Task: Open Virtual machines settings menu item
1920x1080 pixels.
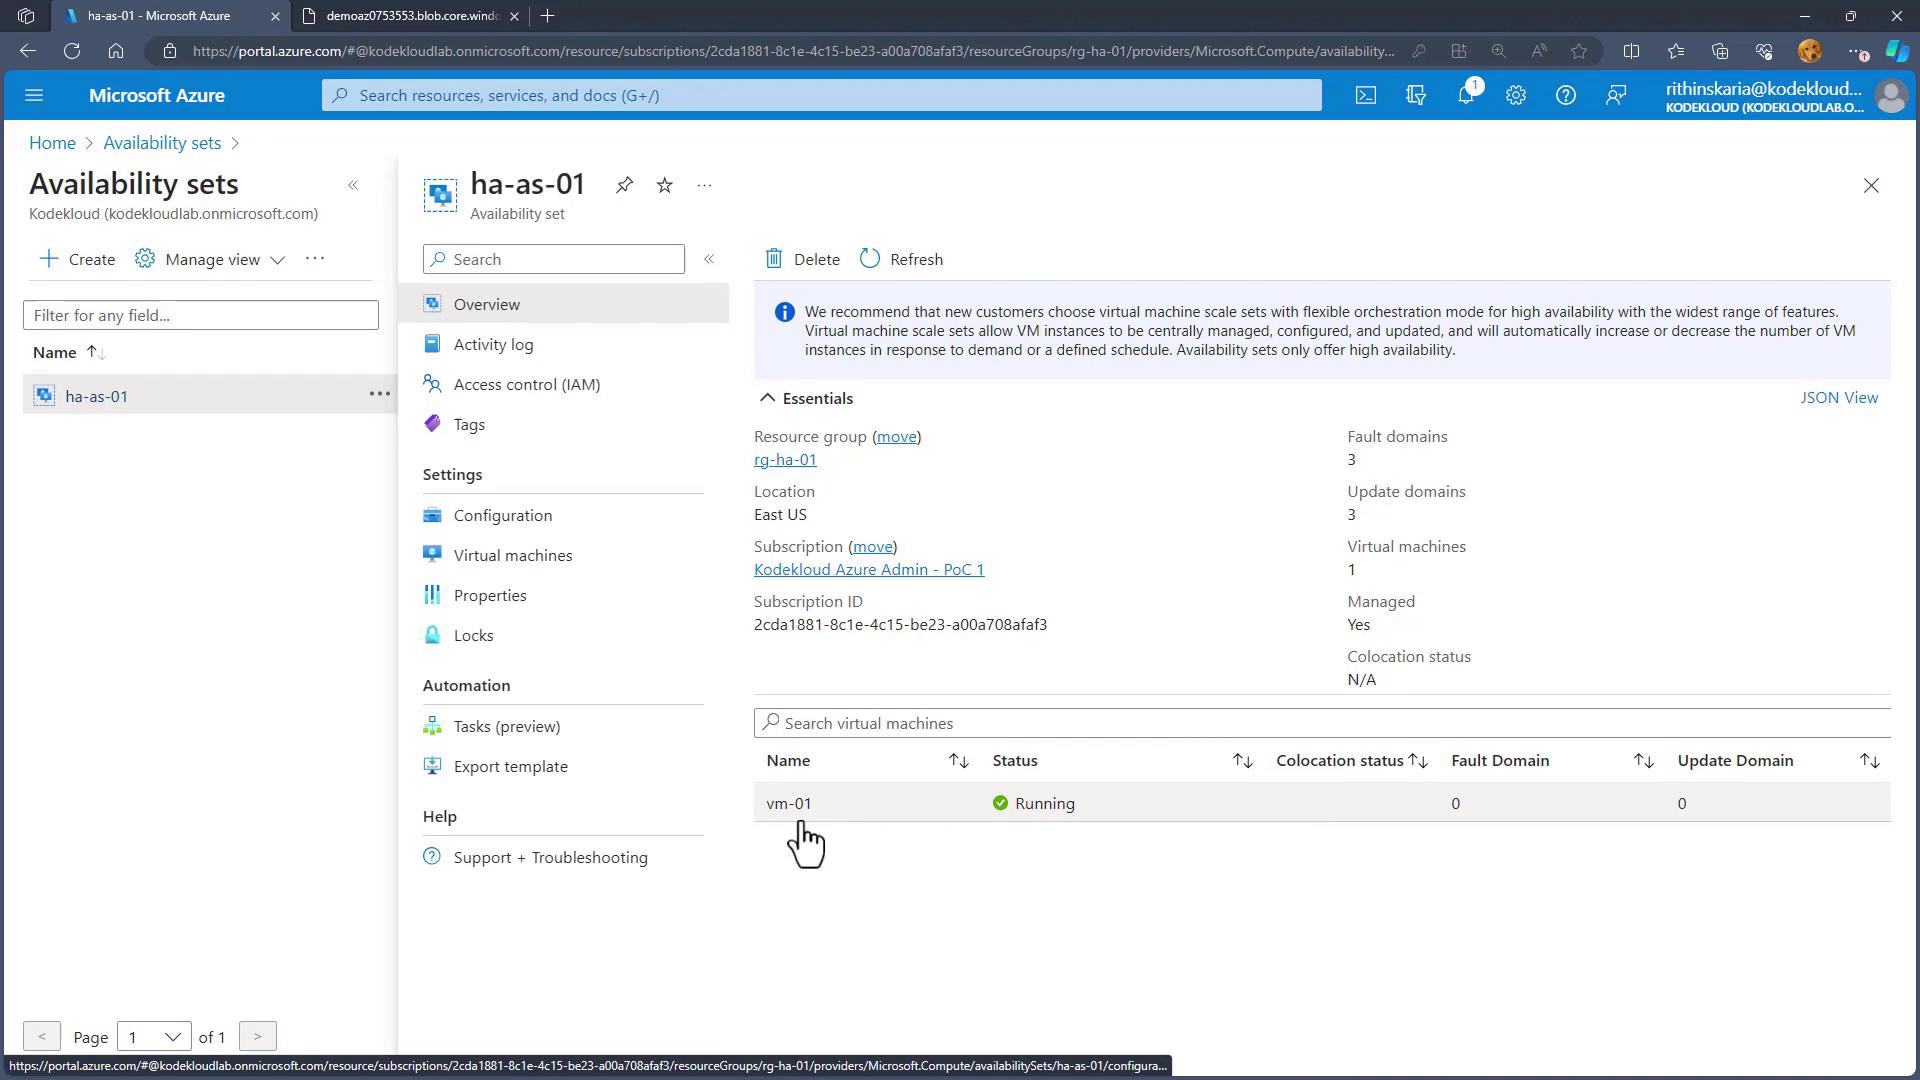Action: (x=512, y=555)
